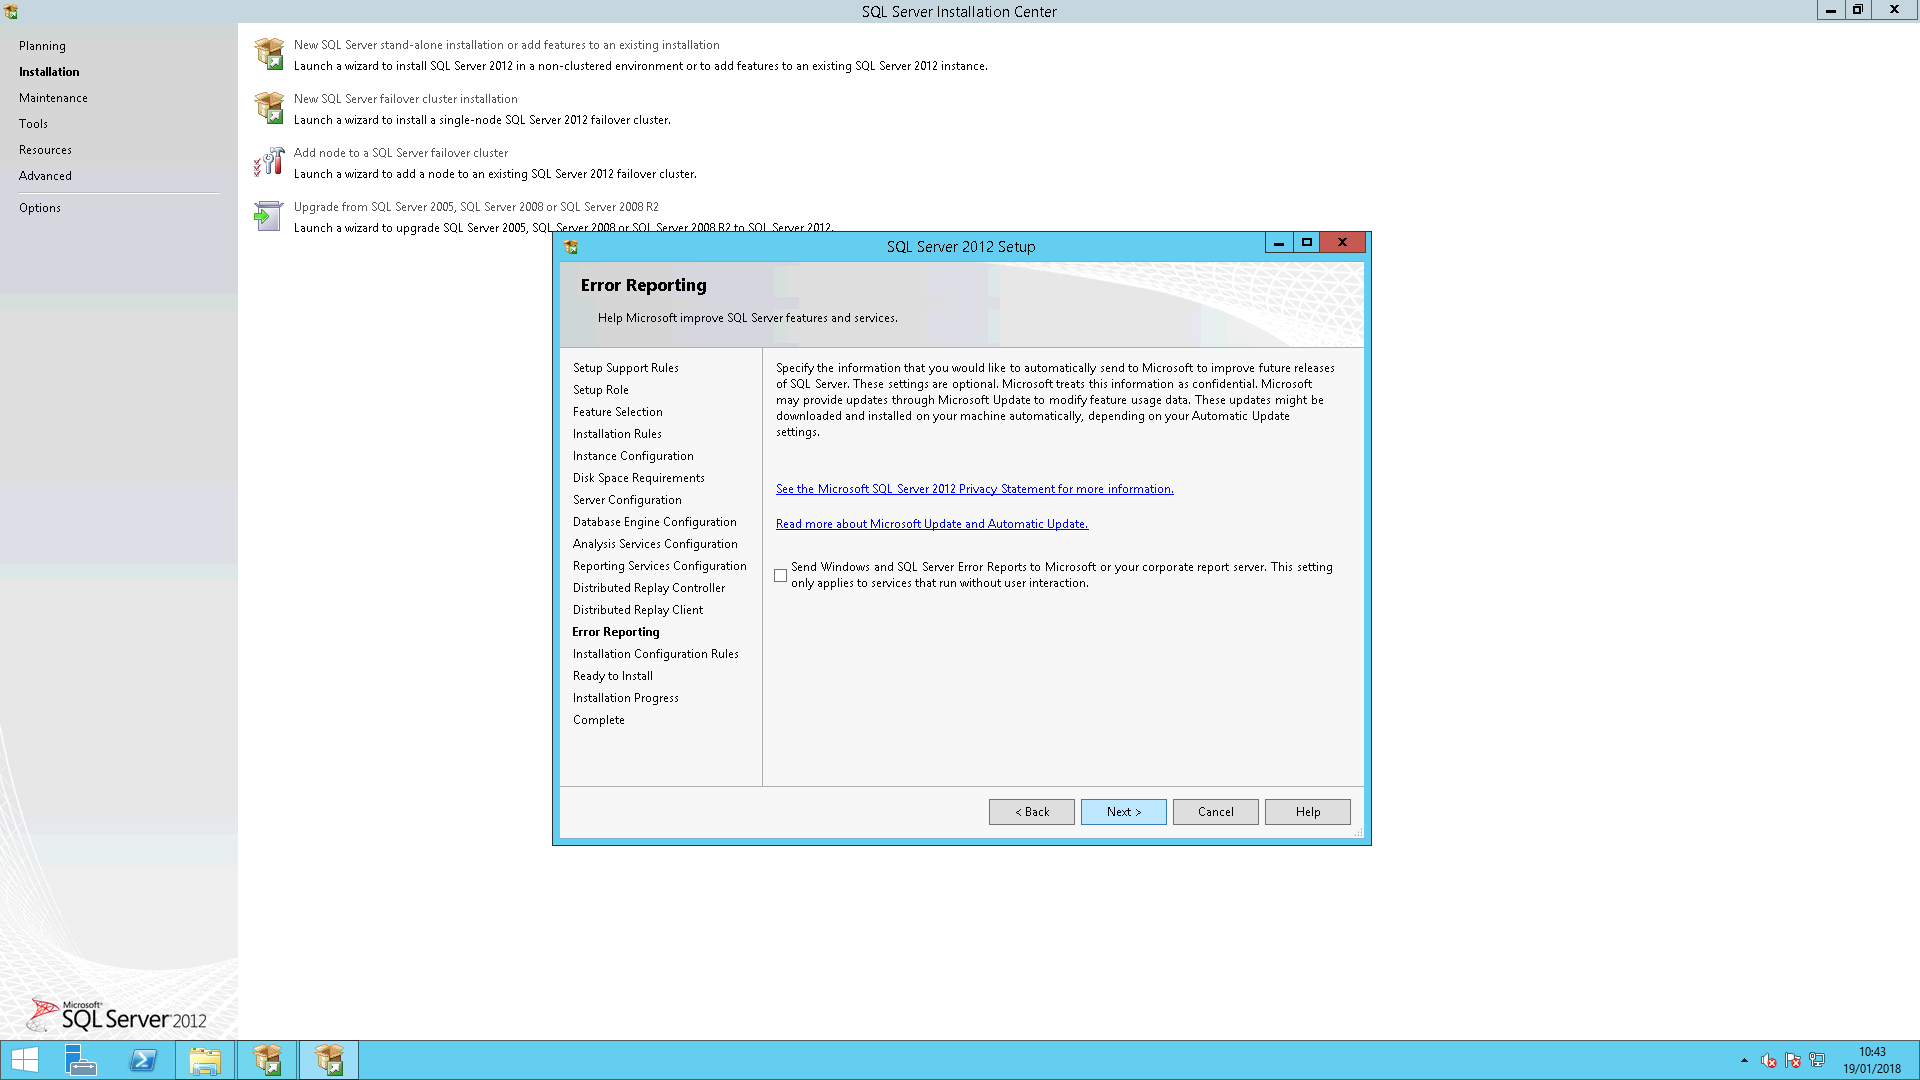Click Disk Space Requirements step
Screen dimensions: 1920x1080
(639, 478)
